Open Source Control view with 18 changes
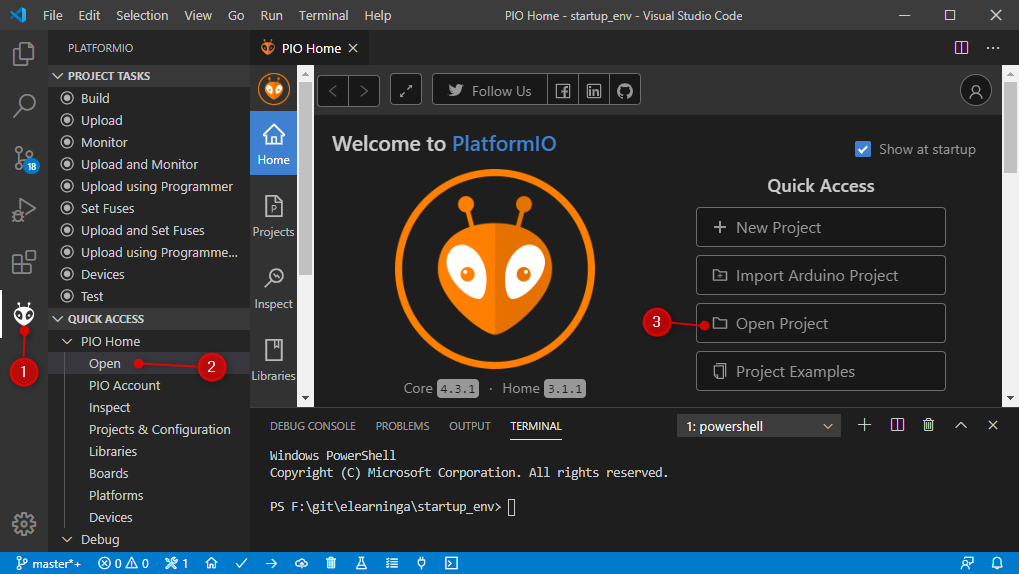Screen dimensions: 1019x574 click(x=25, y=158)
